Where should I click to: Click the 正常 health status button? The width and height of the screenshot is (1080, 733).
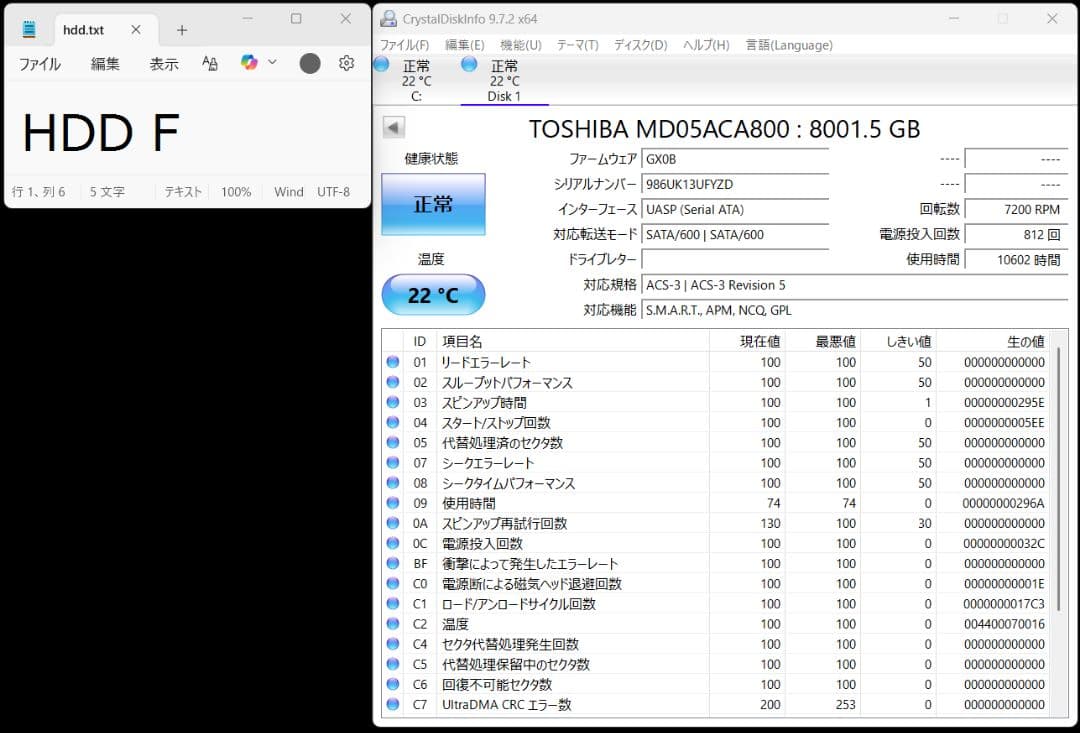tap(433, 204)
